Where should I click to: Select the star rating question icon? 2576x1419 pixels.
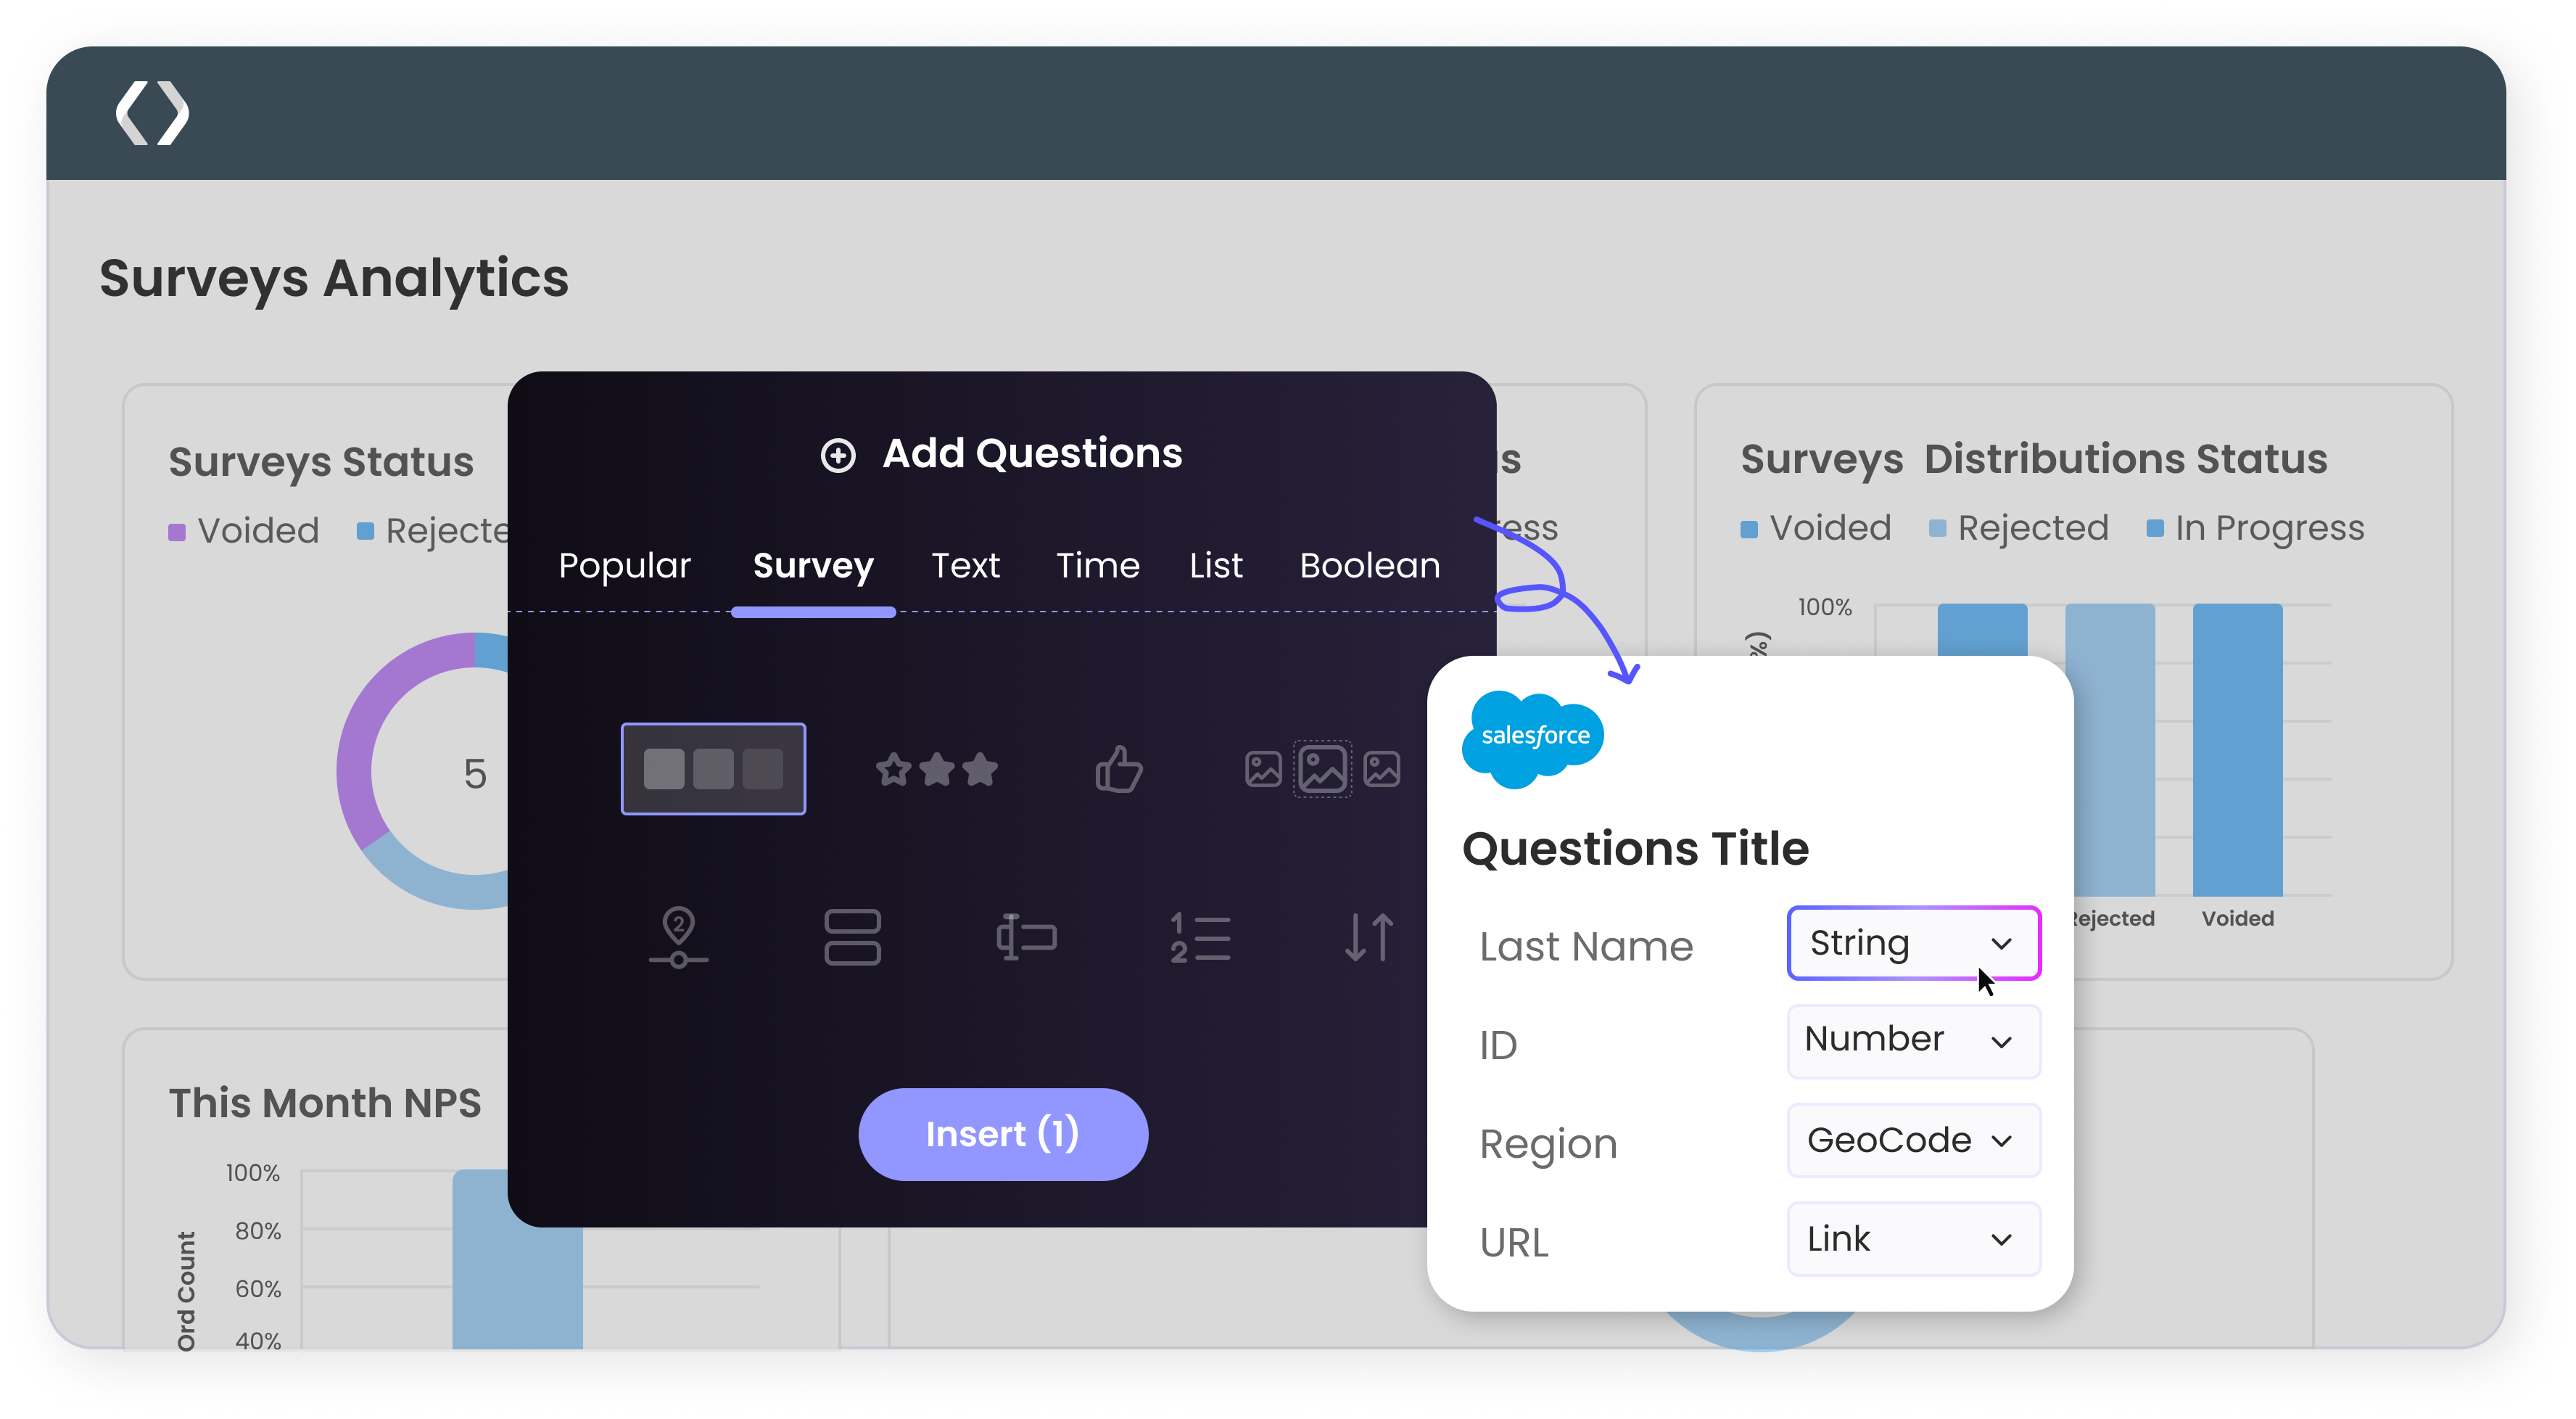point(937,769)
